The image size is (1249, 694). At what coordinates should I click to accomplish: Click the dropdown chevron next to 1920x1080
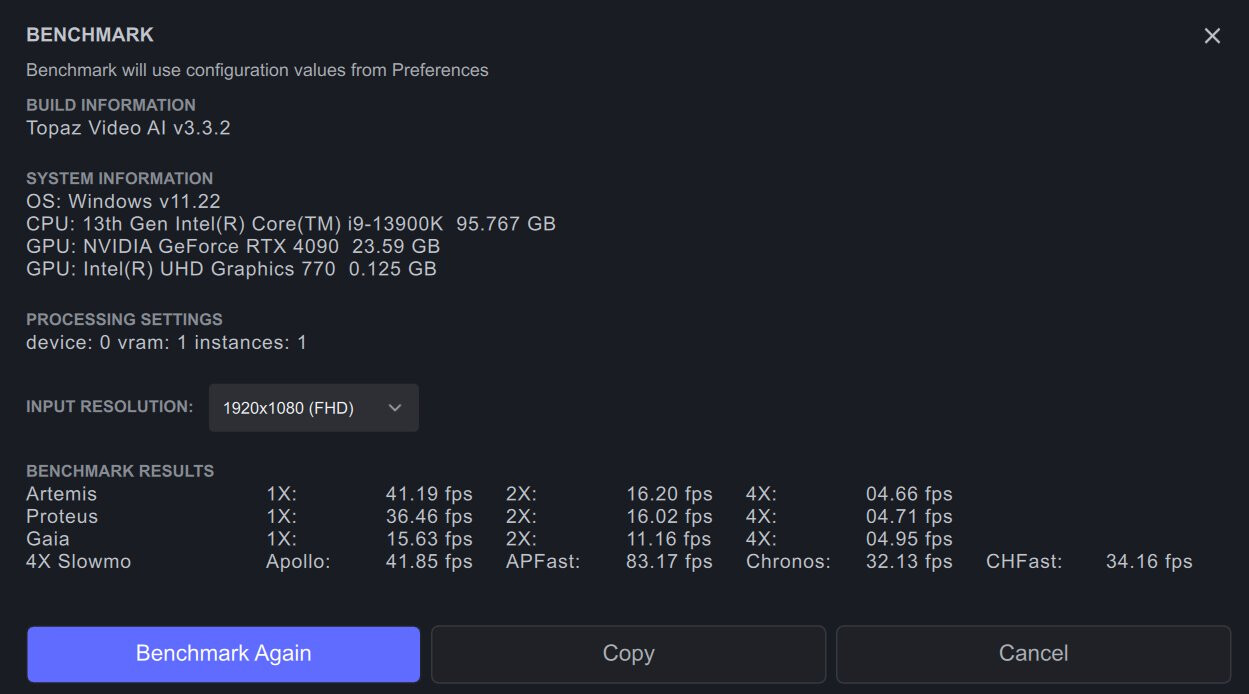[394, 407]
